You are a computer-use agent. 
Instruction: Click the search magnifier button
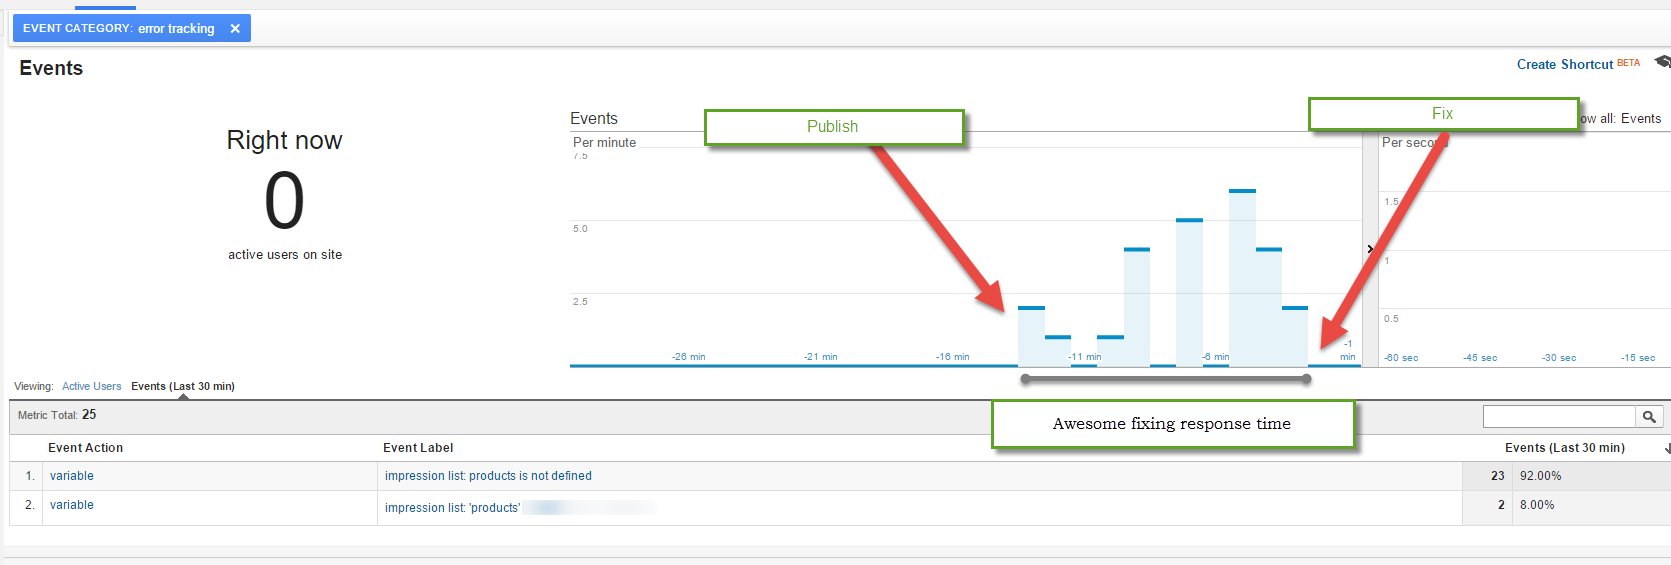[1649, 416]
